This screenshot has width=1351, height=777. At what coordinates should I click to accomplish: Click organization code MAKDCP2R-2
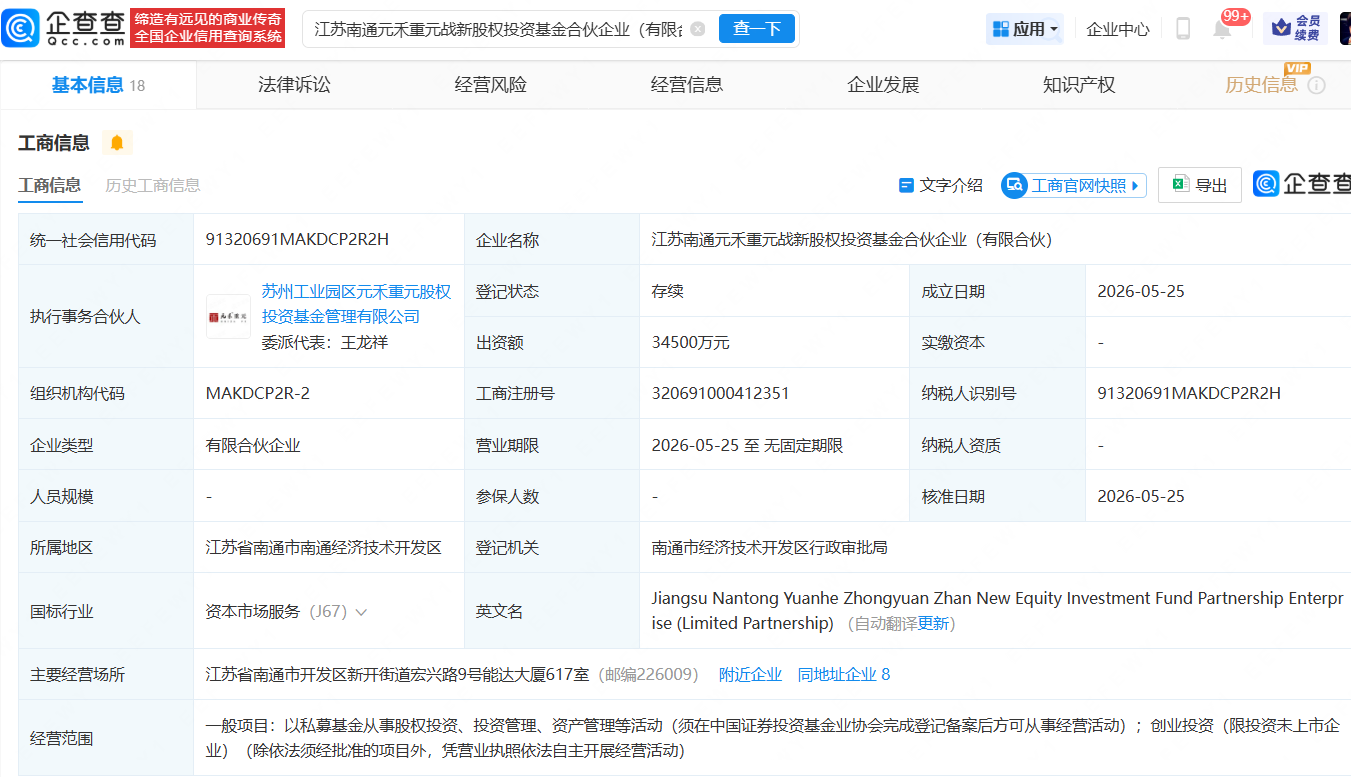click(258, 393)
